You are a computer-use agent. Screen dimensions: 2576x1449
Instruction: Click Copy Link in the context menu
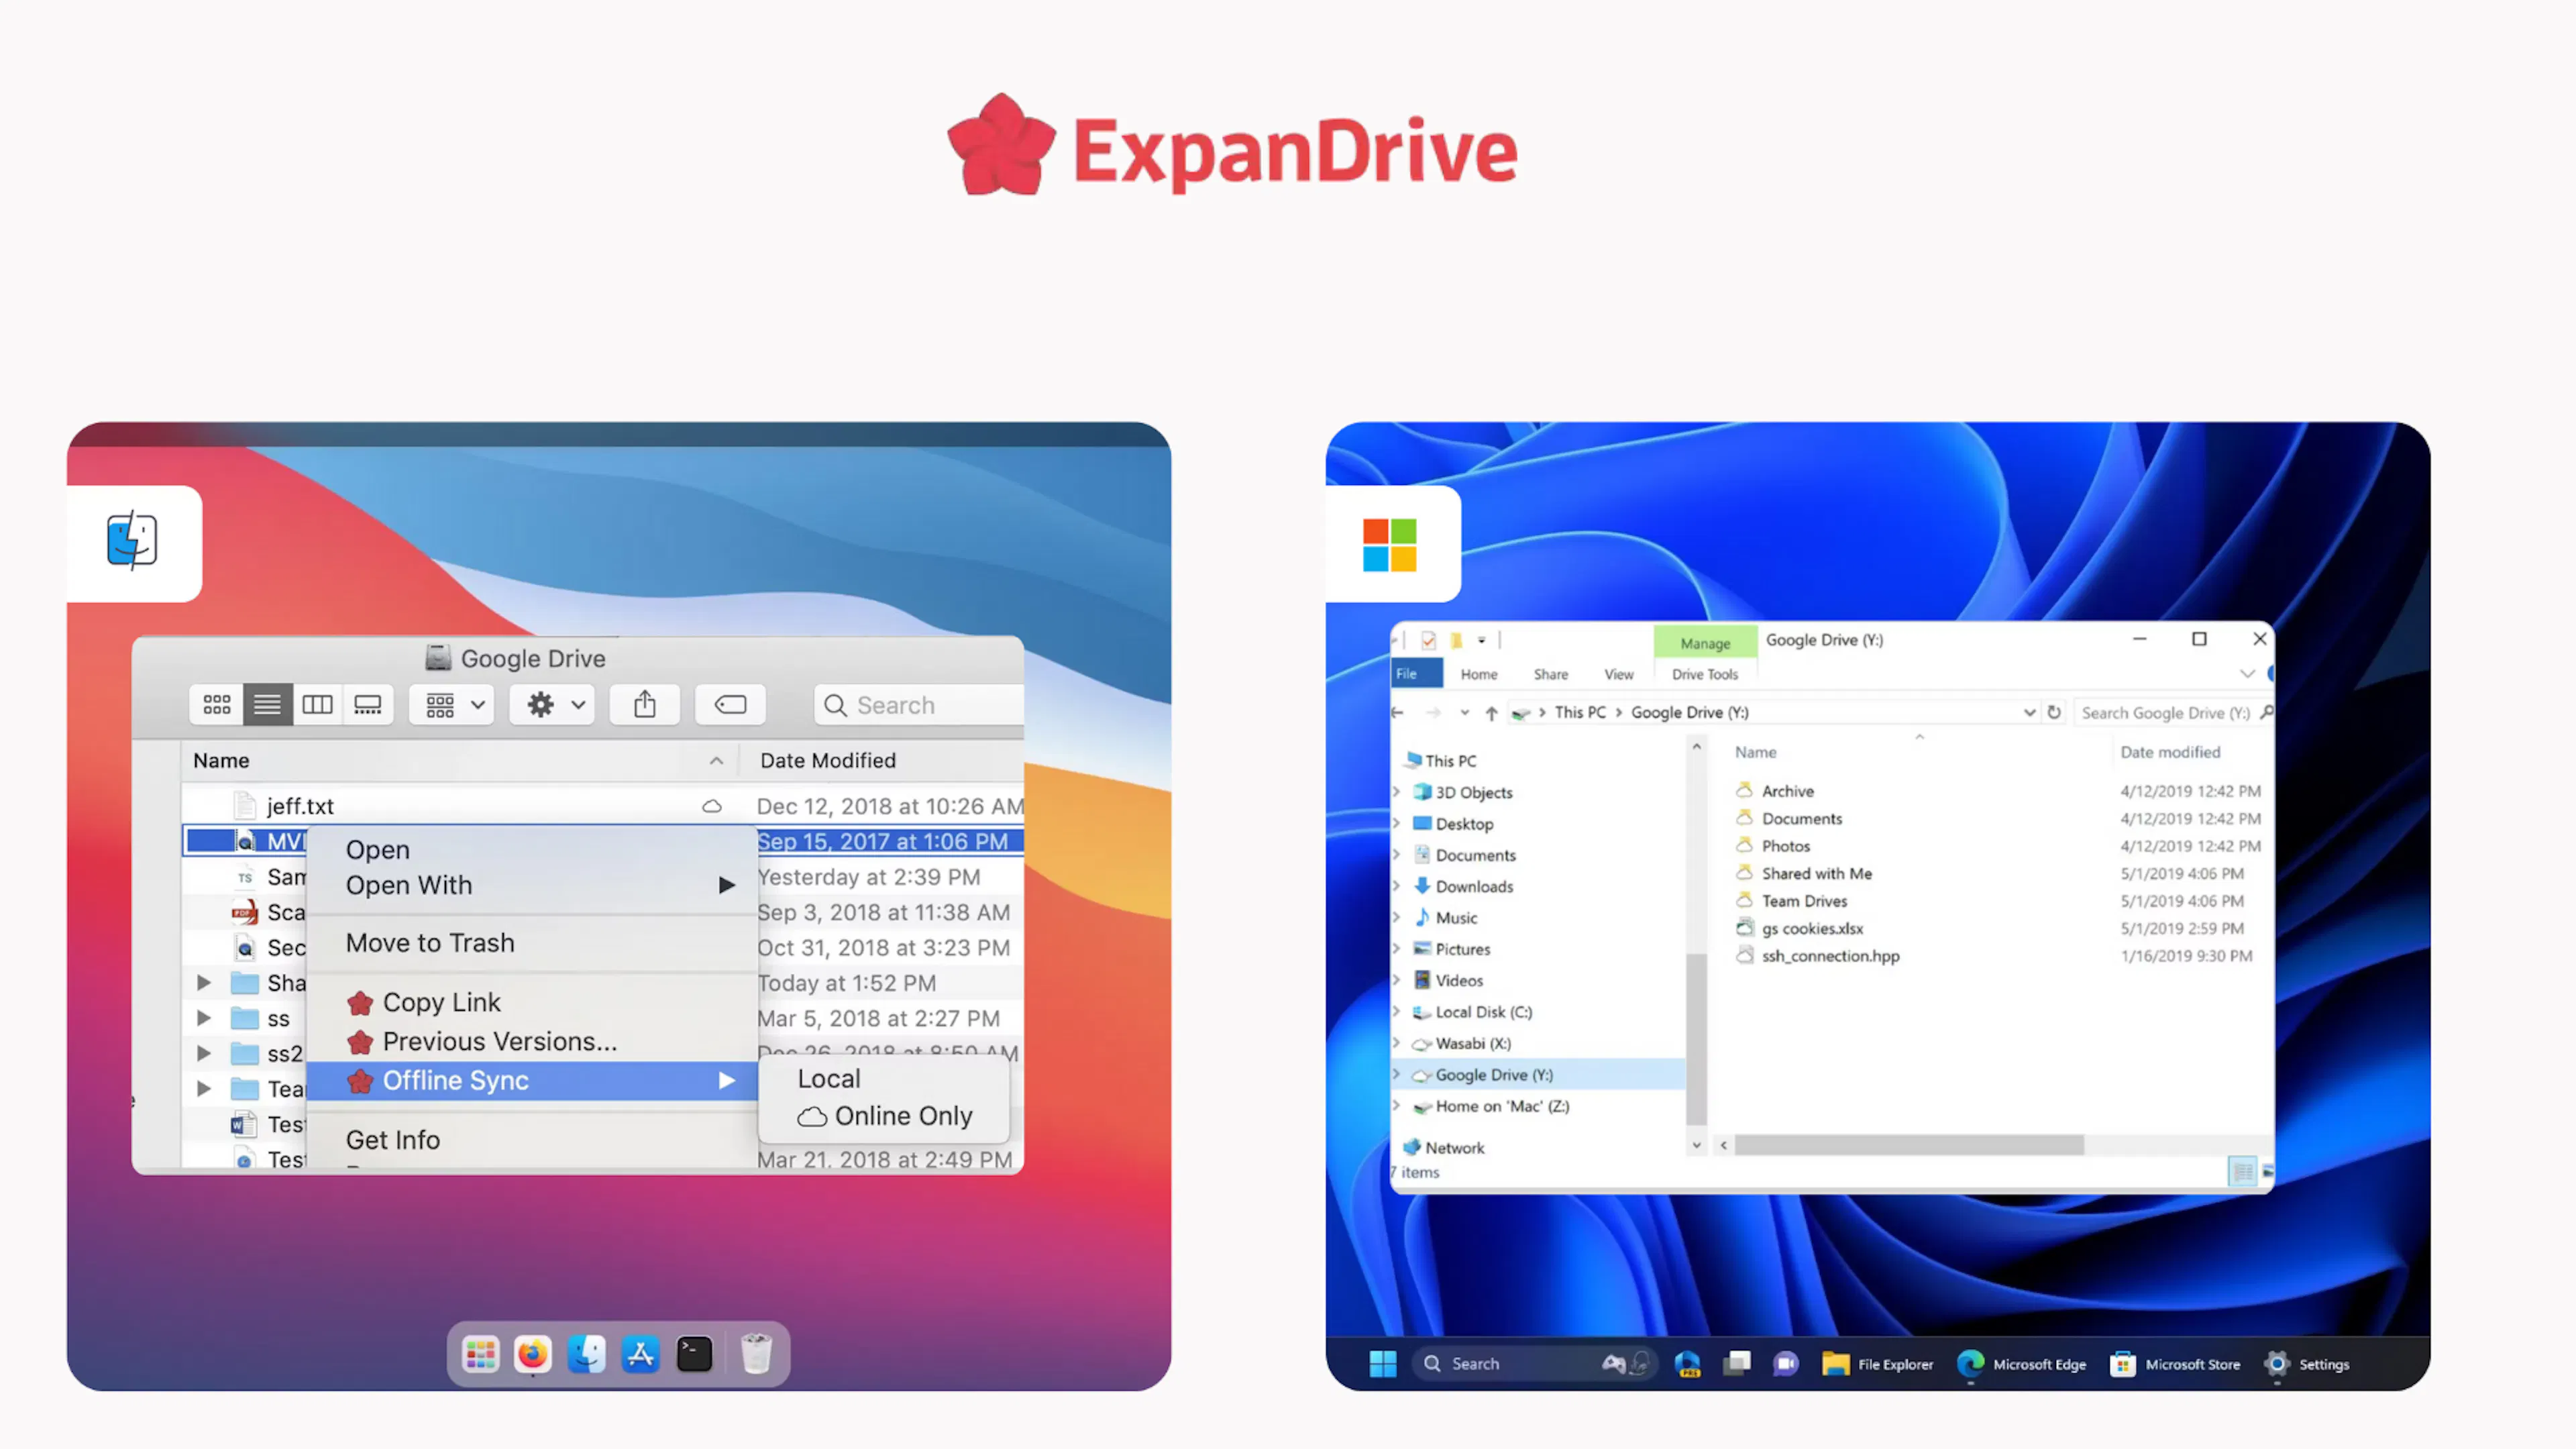coord(441,1002)
